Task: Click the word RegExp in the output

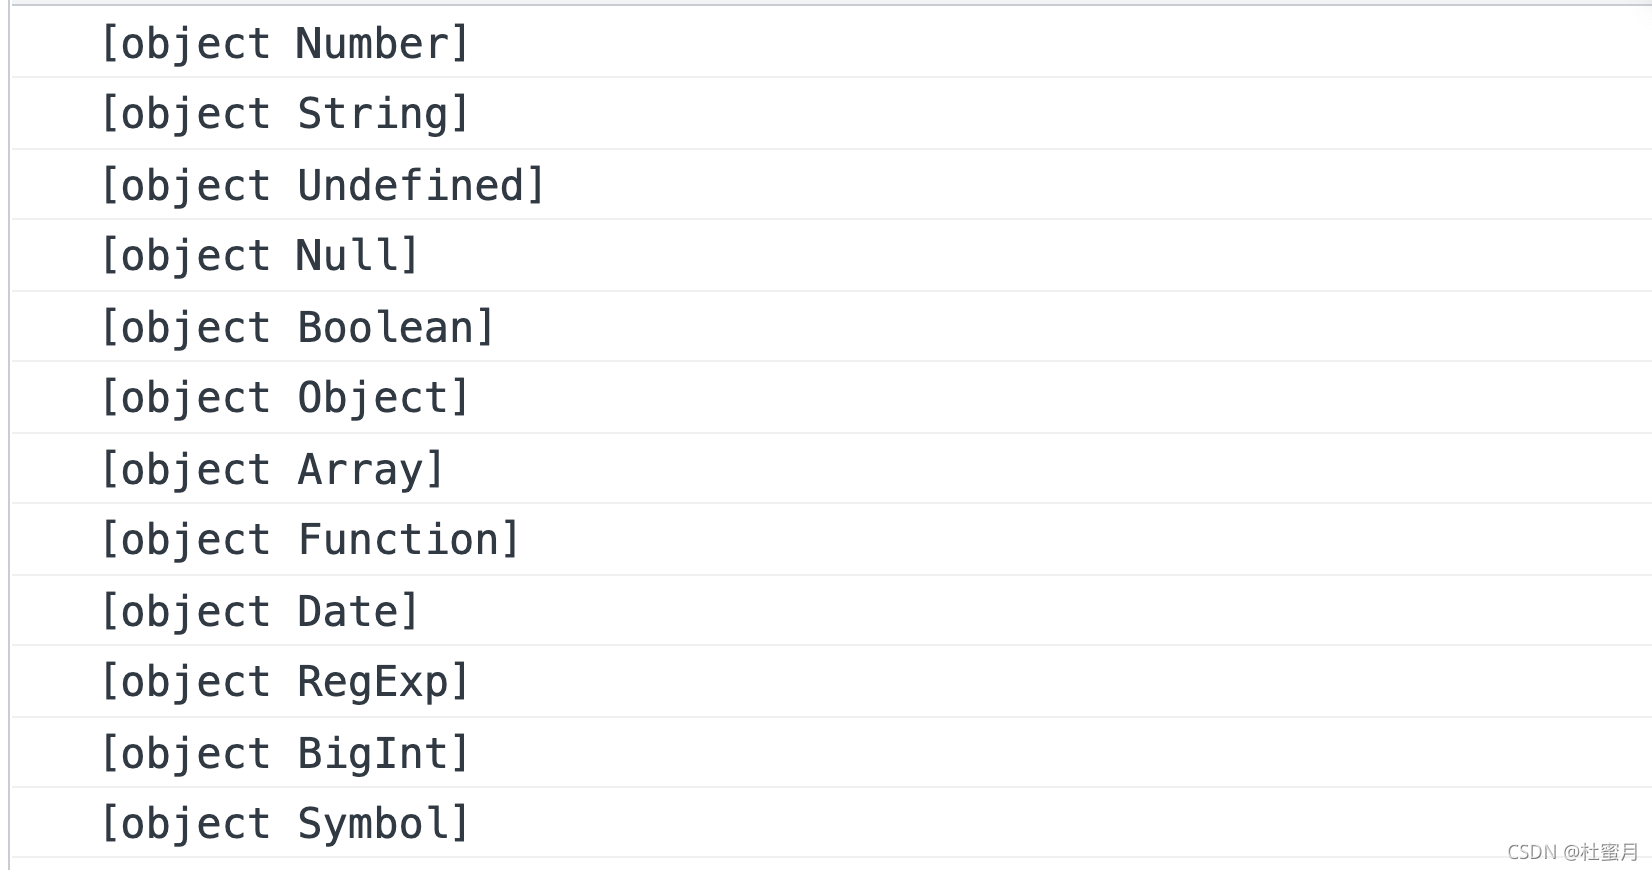Action: click(x=373, y=682)
